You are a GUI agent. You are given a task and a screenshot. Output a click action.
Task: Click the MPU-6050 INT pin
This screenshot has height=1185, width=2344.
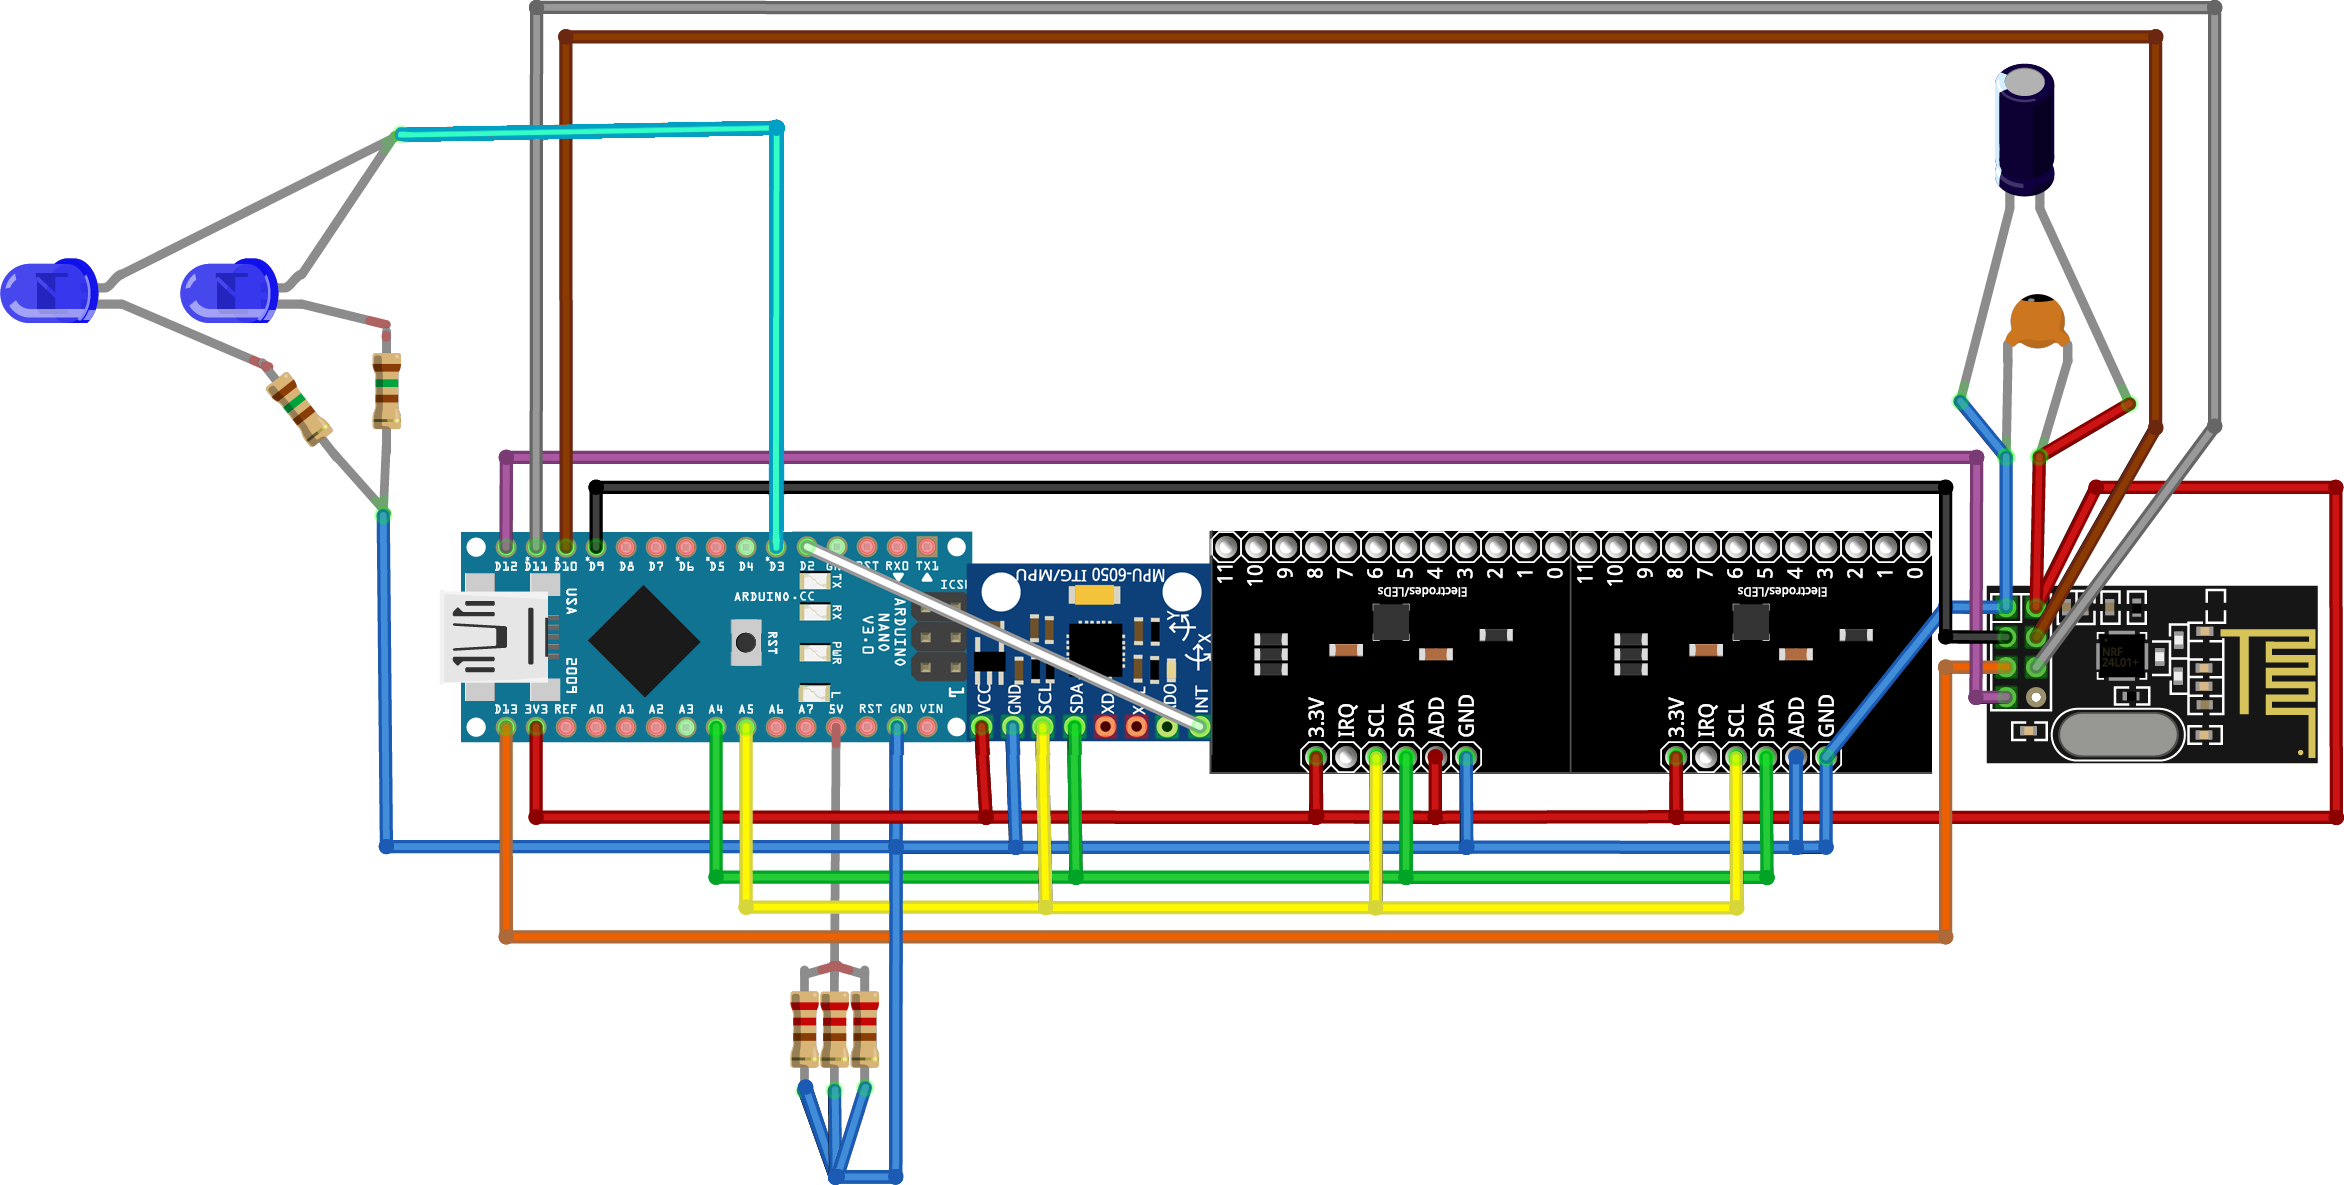pos(1199,727)
